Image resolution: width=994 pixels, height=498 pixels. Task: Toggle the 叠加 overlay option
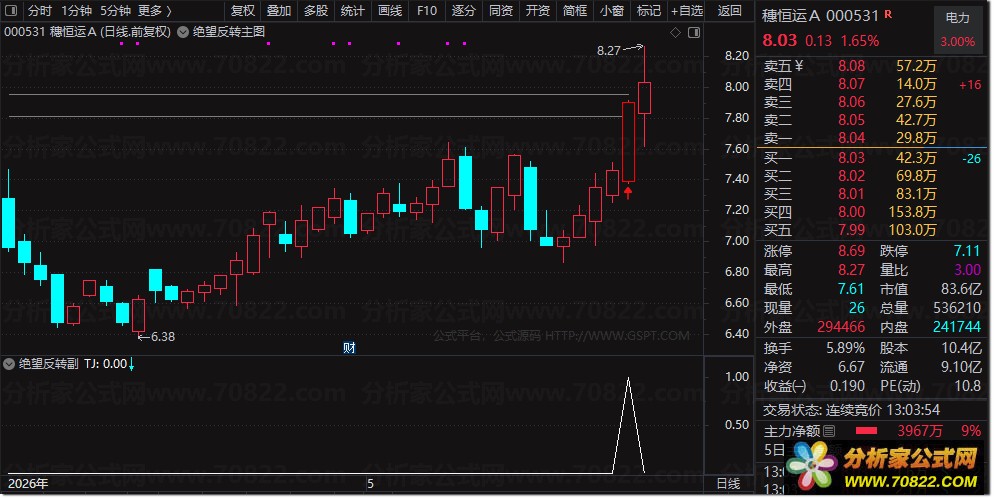coord(279,11)
